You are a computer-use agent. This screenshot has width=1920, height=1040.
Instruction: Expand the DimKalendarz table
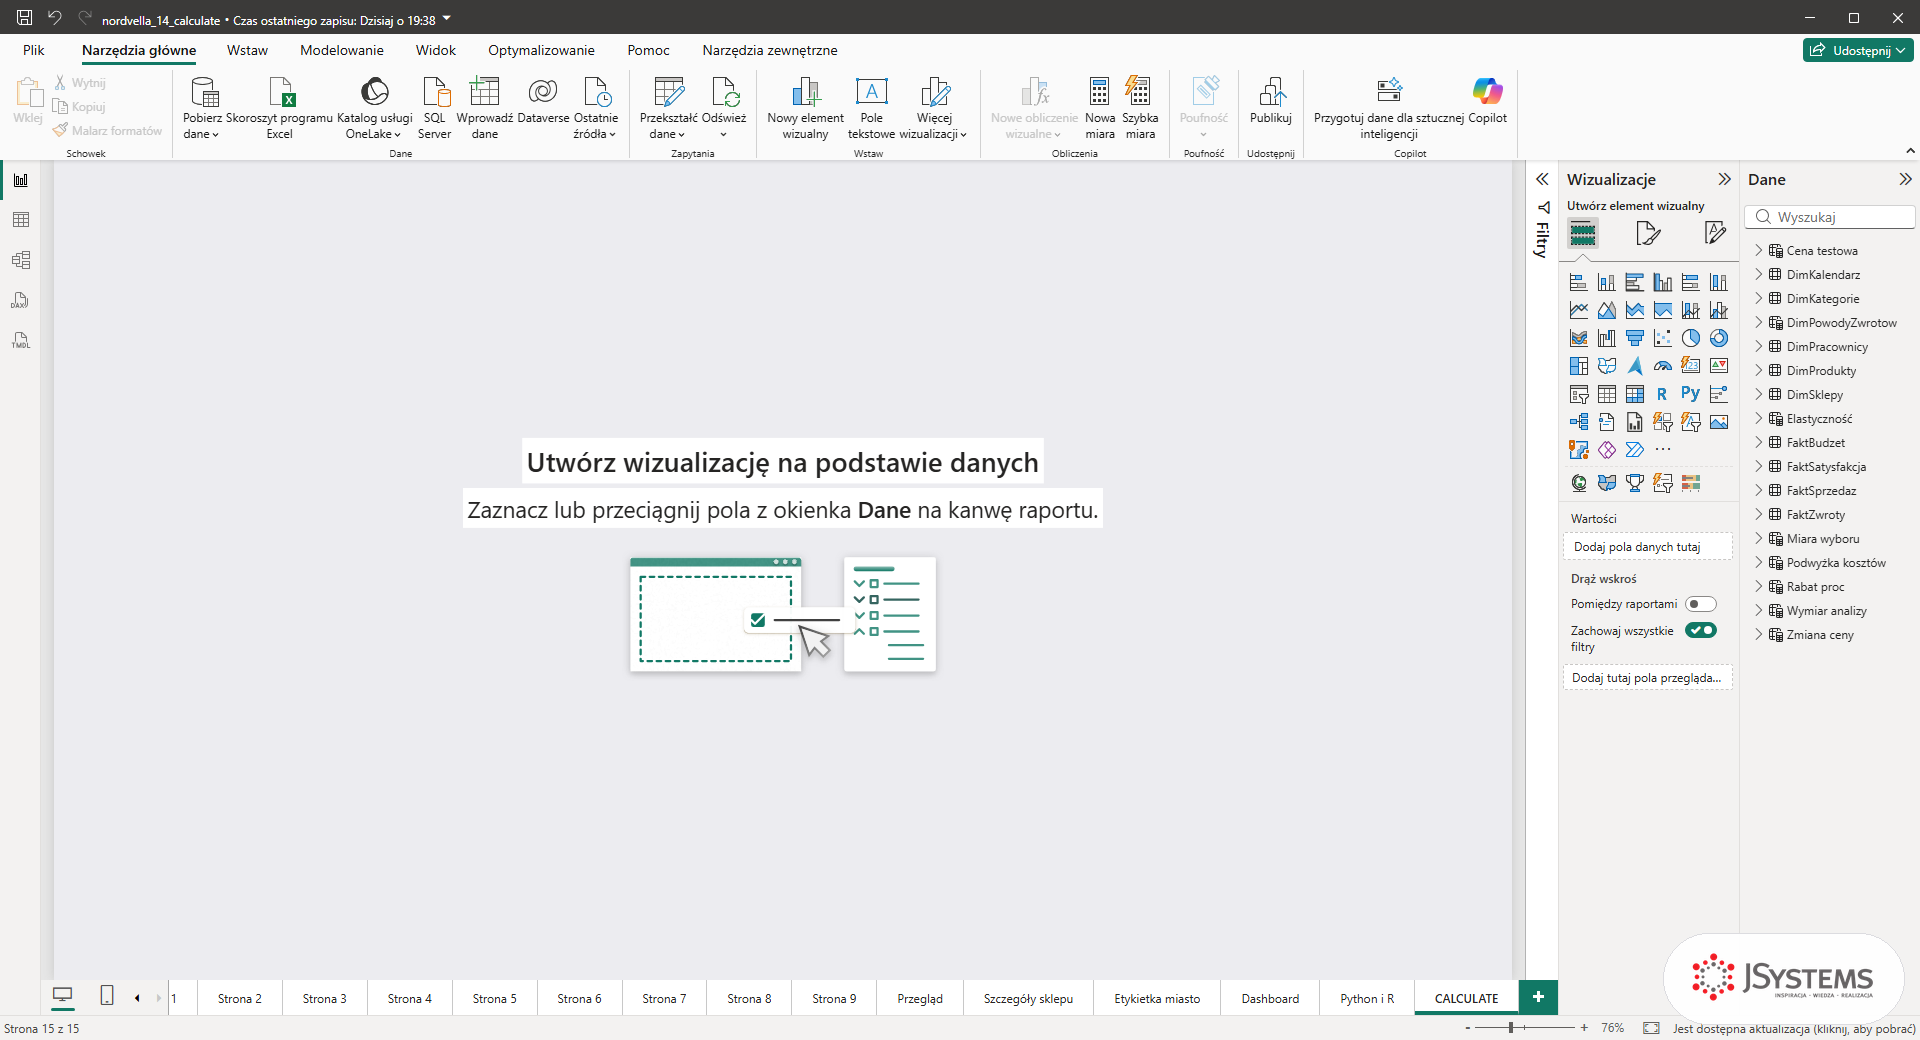(x=1759, y=274)
